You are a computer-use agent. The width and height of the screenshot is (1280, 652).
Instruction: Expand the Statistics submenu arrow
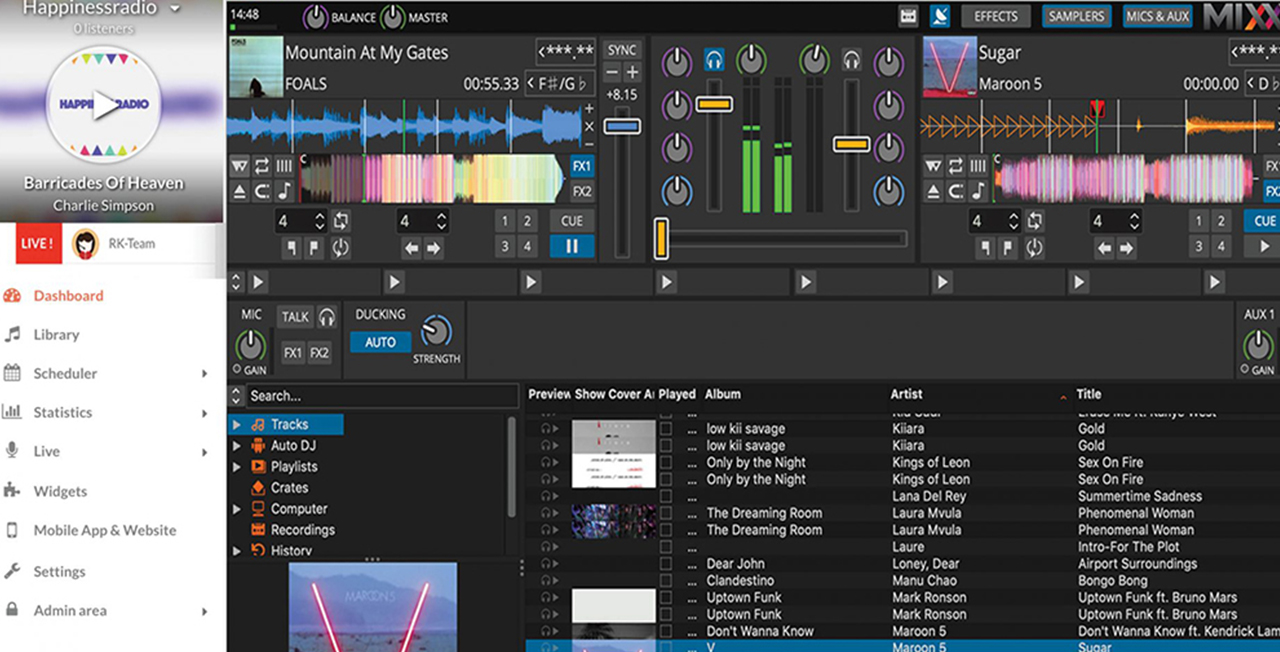click(204, 413)
